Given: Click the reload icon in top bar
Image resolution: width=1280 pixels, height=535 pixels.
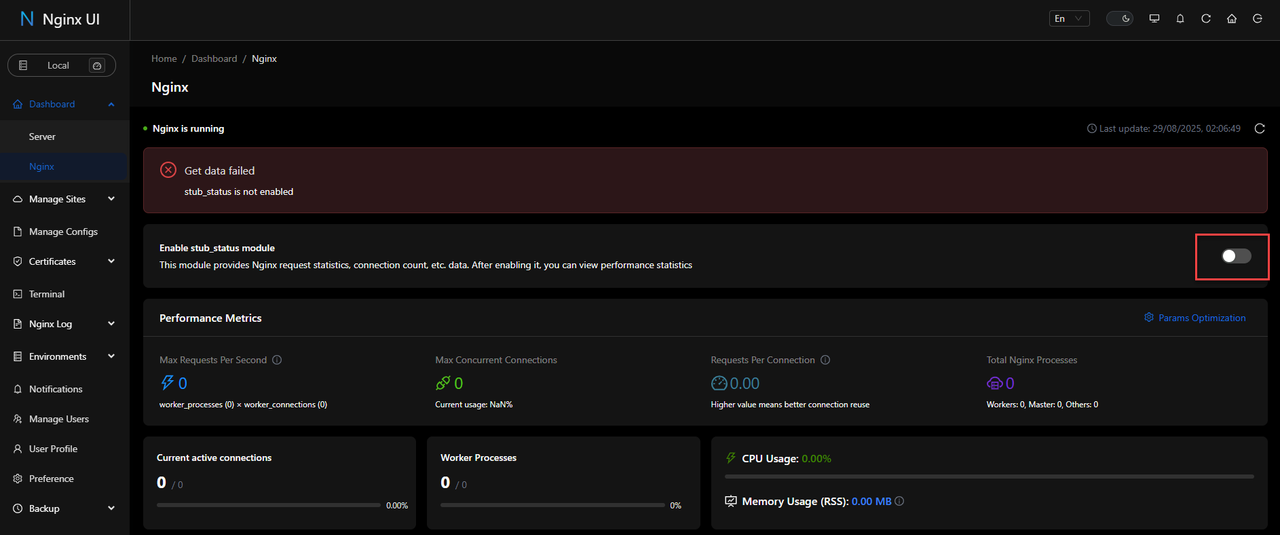Looking at the screenshot, I should click(x=1206, y=19).
